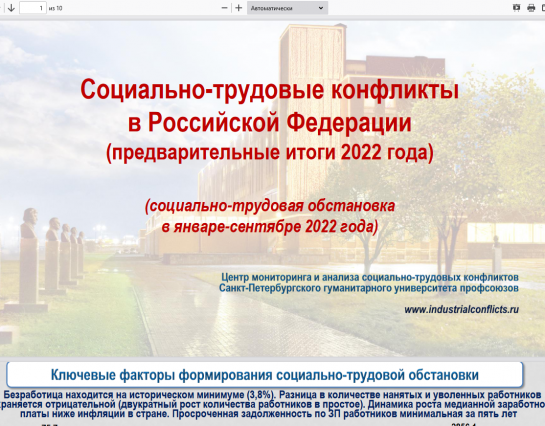Click the italic '(социально-трудовая обстановка' line
This screenshot has width=545, height=426.
[x=270, y=206]
